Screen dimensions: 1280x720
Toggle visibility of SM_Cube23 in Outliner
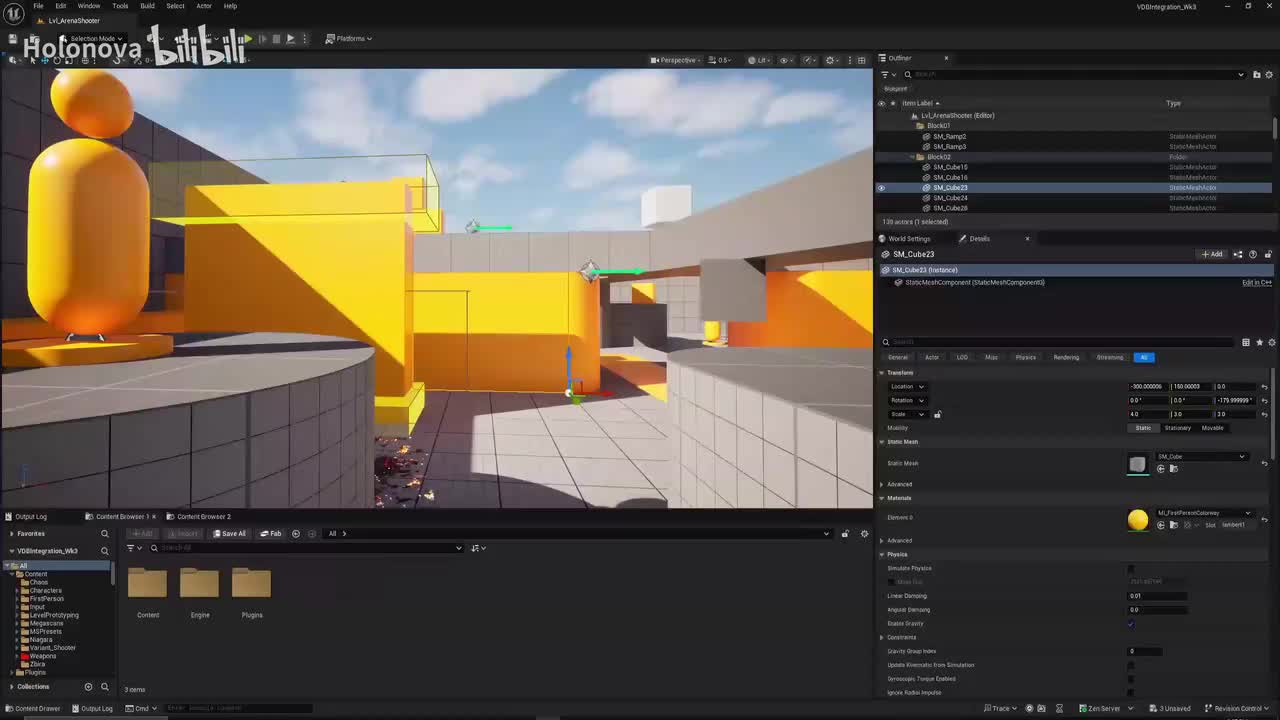[x=881, y=188]
